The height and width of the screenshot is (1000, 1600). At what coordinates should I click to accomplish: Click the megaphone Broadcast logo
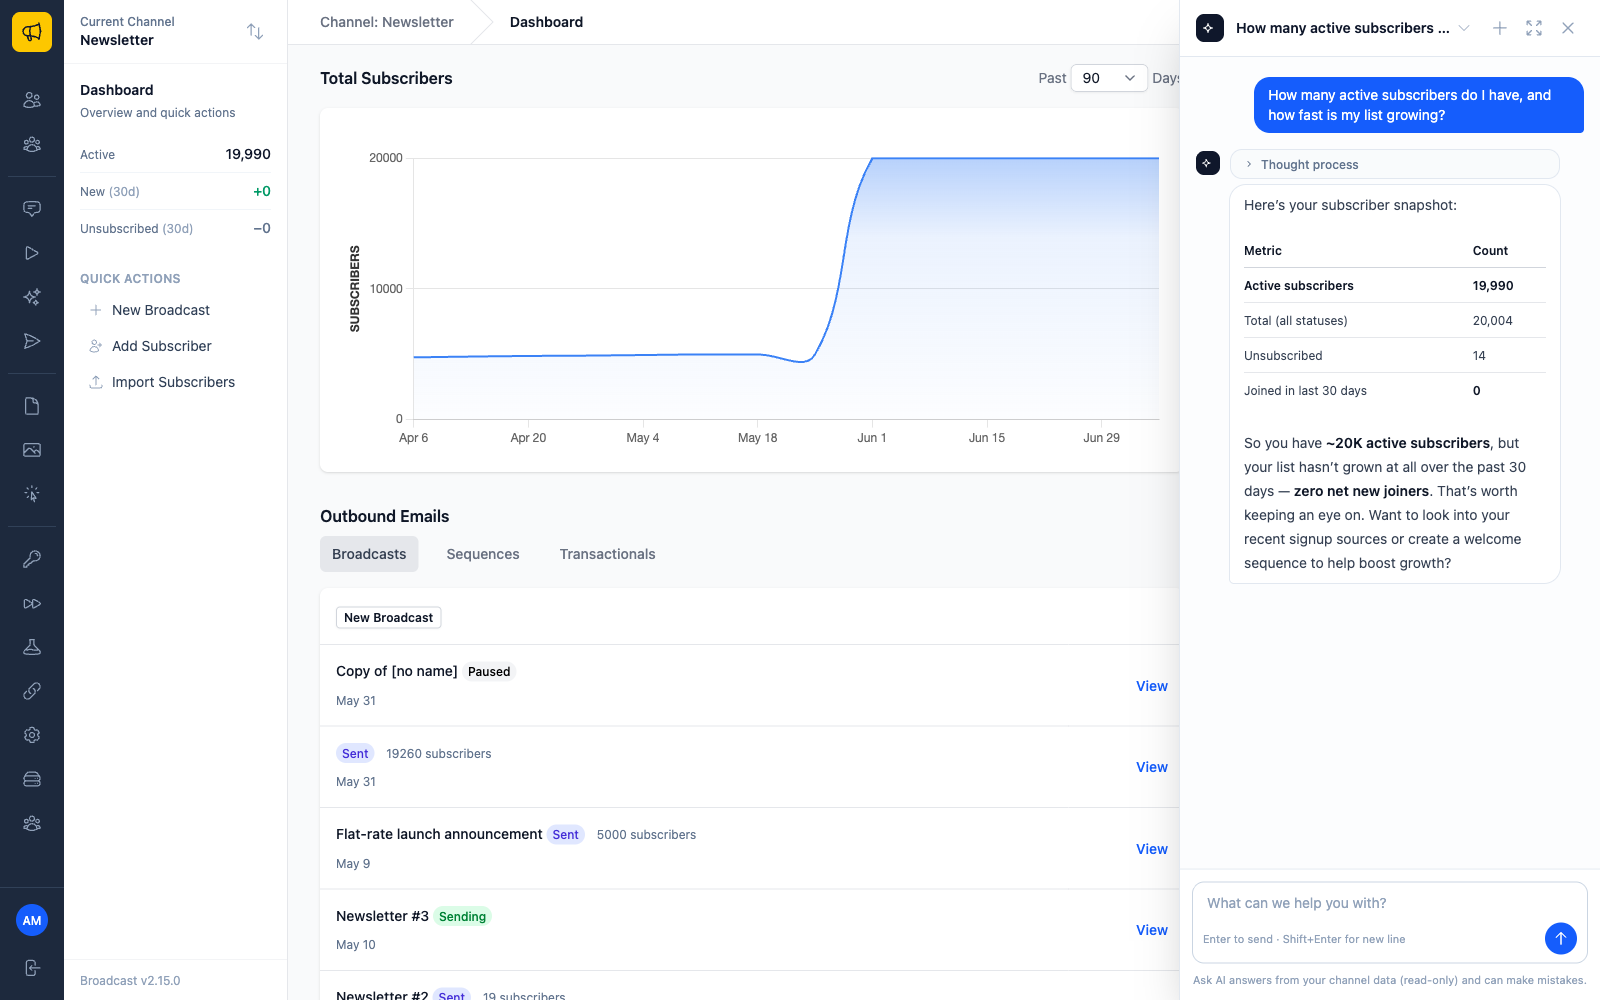[32, 32]
